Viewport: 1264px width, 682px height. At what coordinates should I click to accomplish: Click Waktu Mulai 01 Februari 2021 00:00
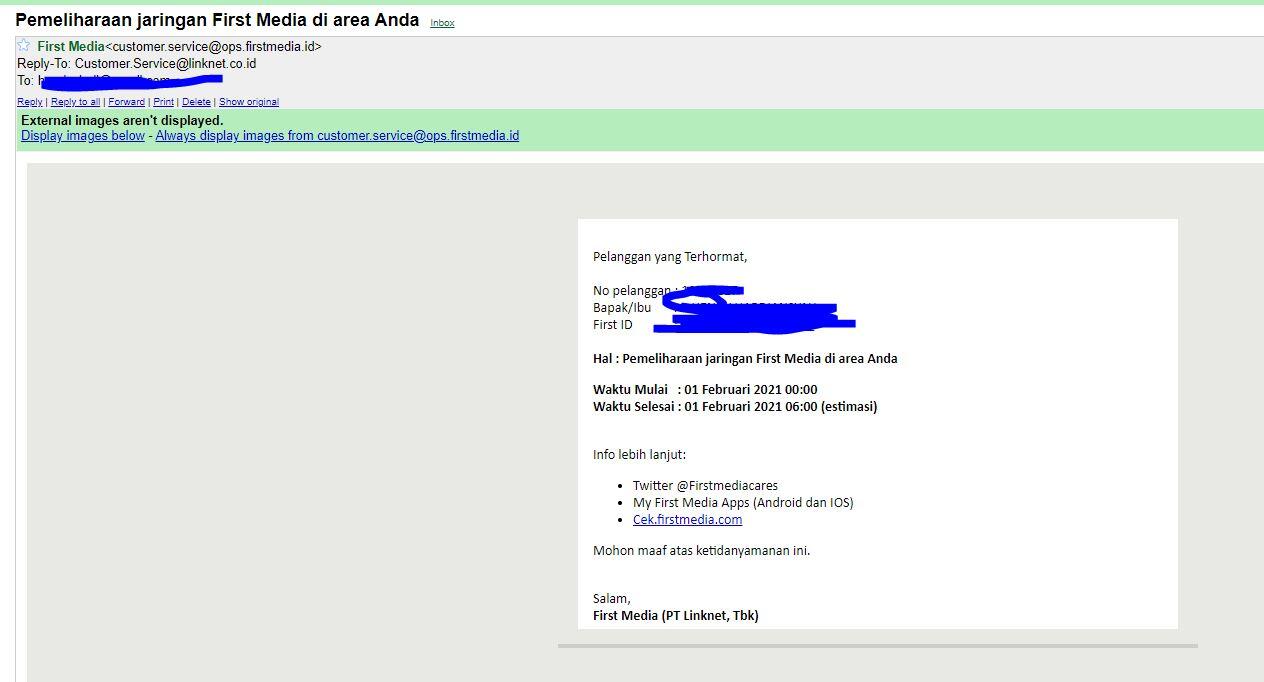(705, 389)
